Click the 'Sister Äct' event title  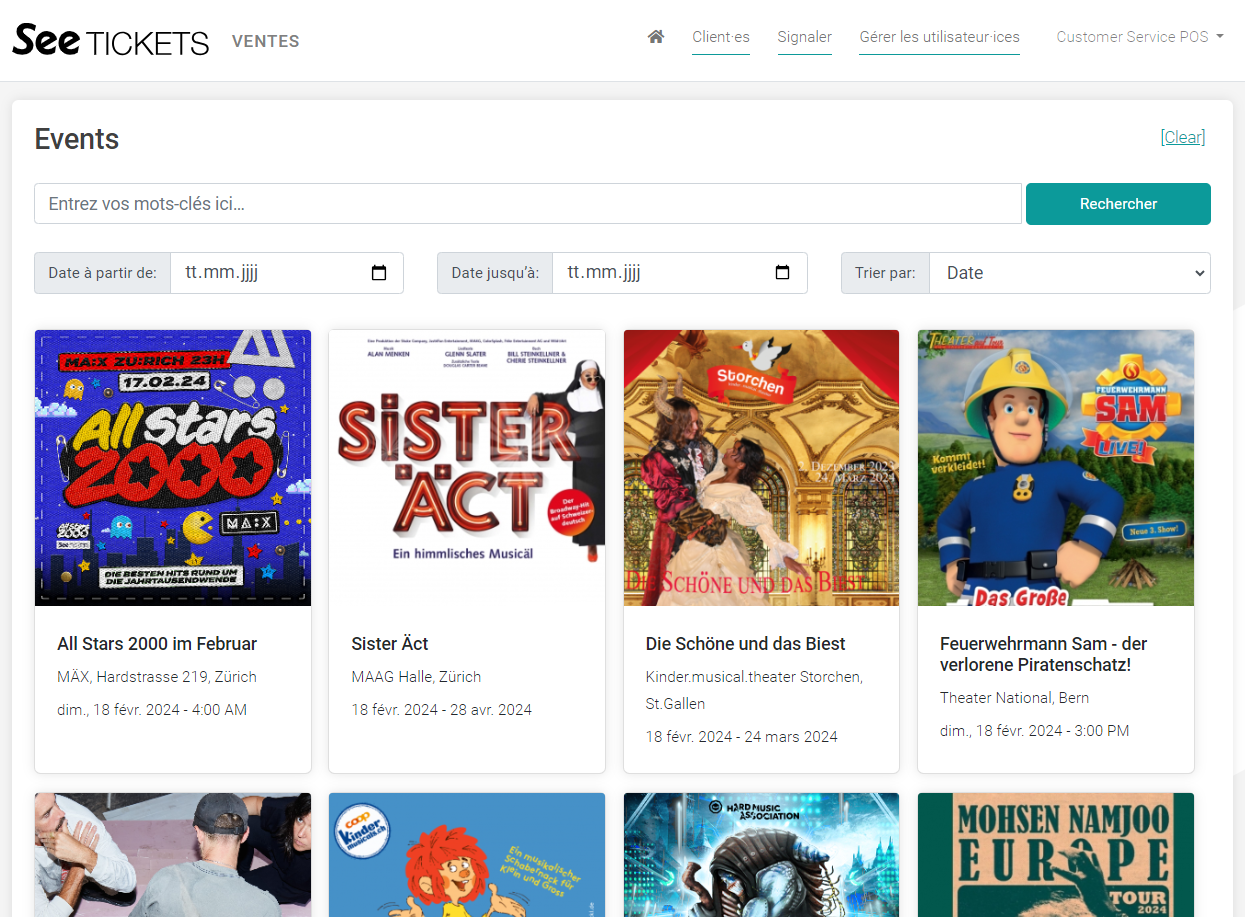click(390, 644)
